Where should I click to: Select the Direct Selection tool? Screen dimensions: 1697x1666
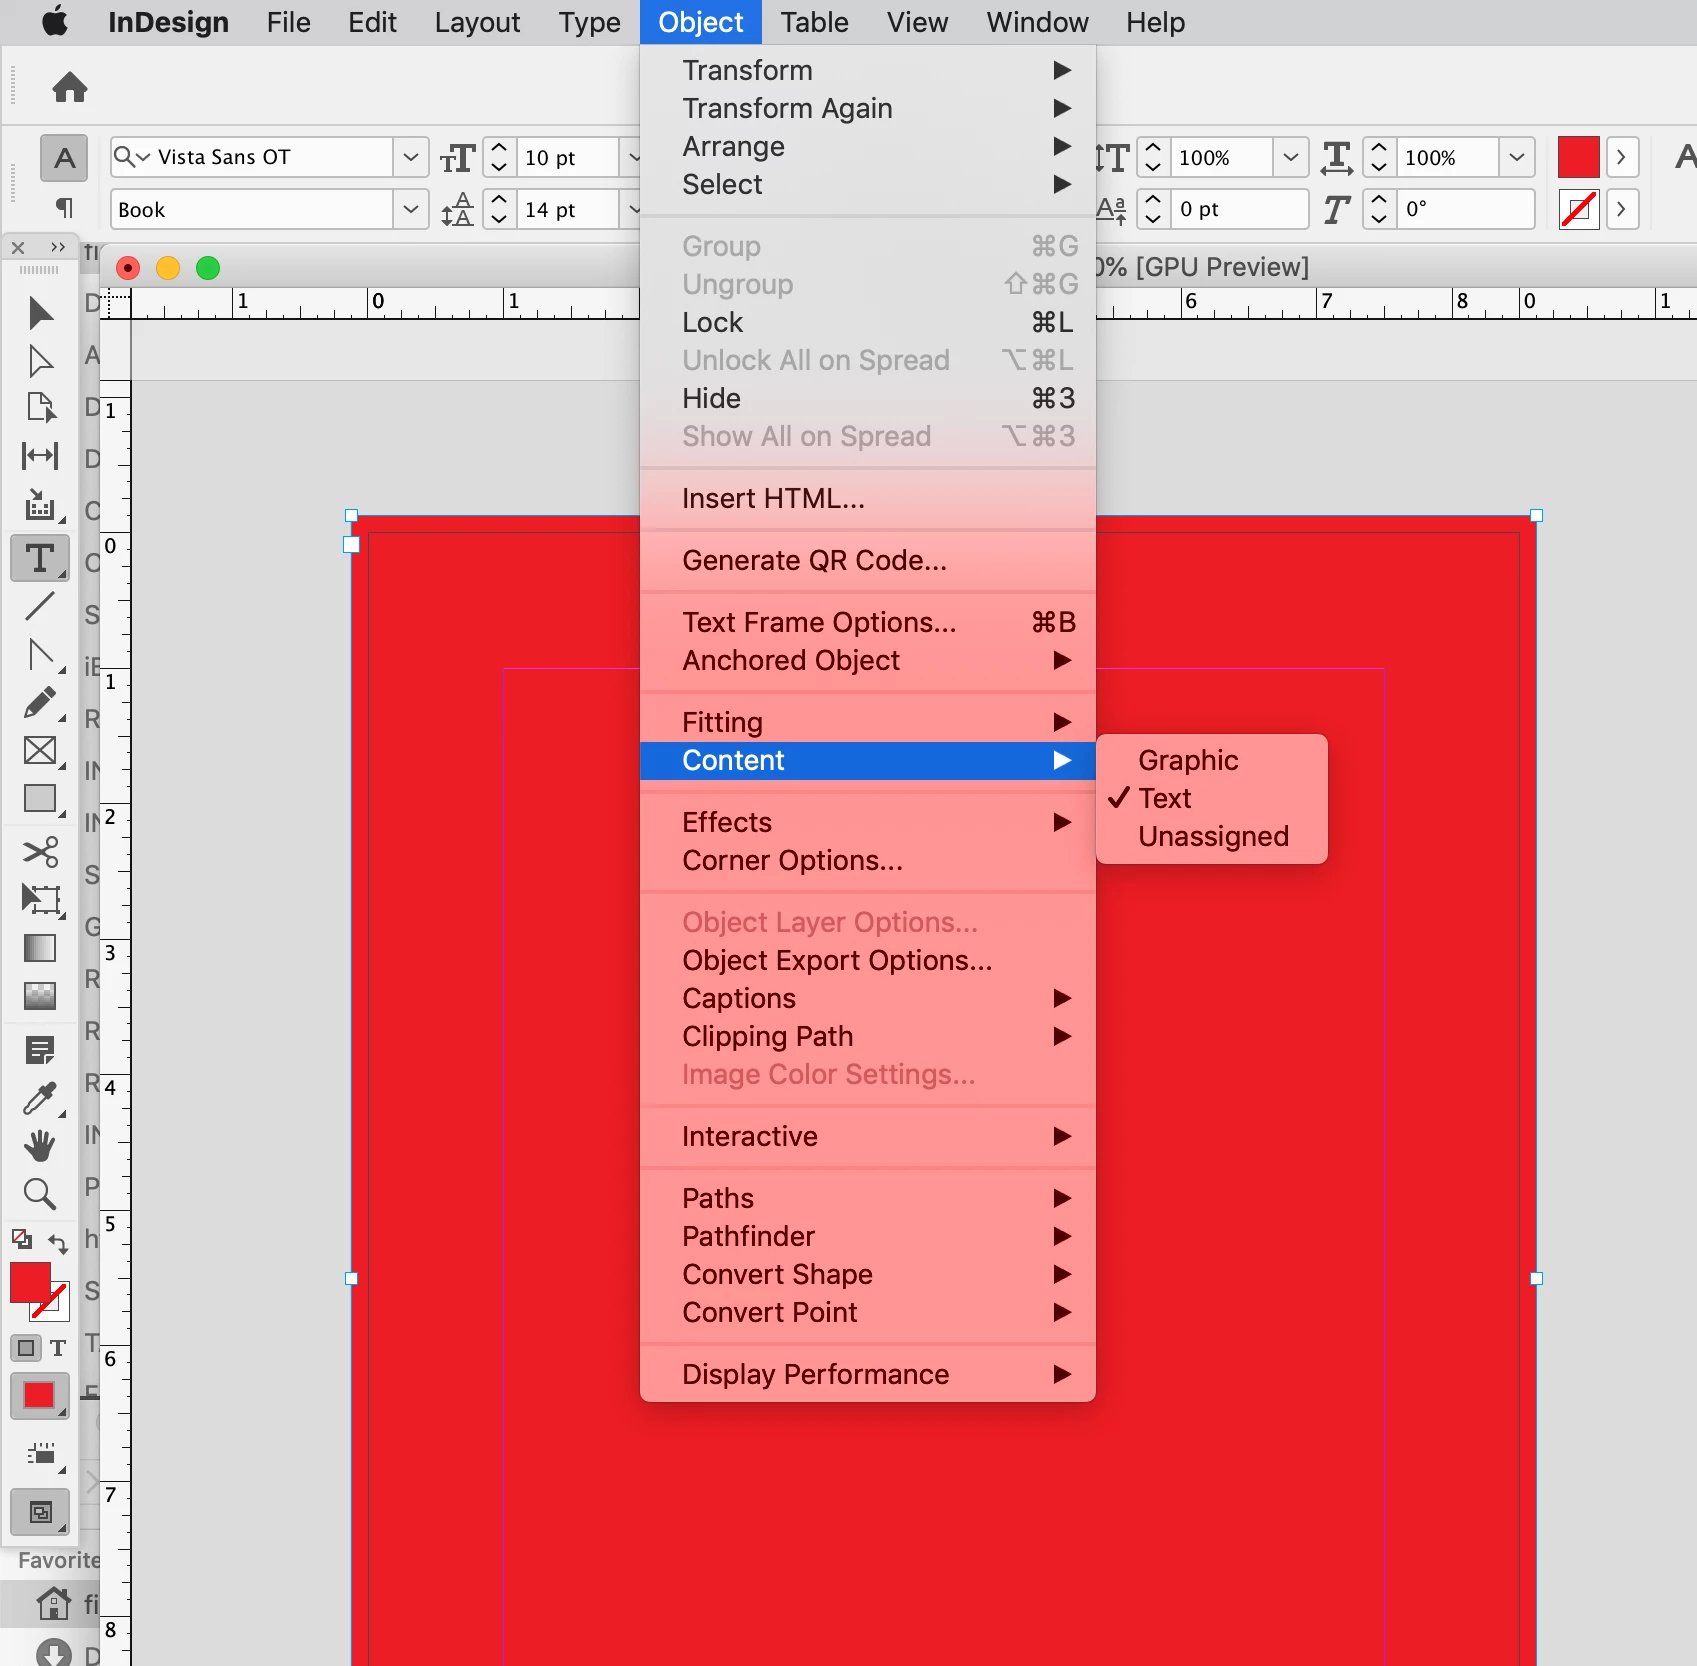click(40, 361)
